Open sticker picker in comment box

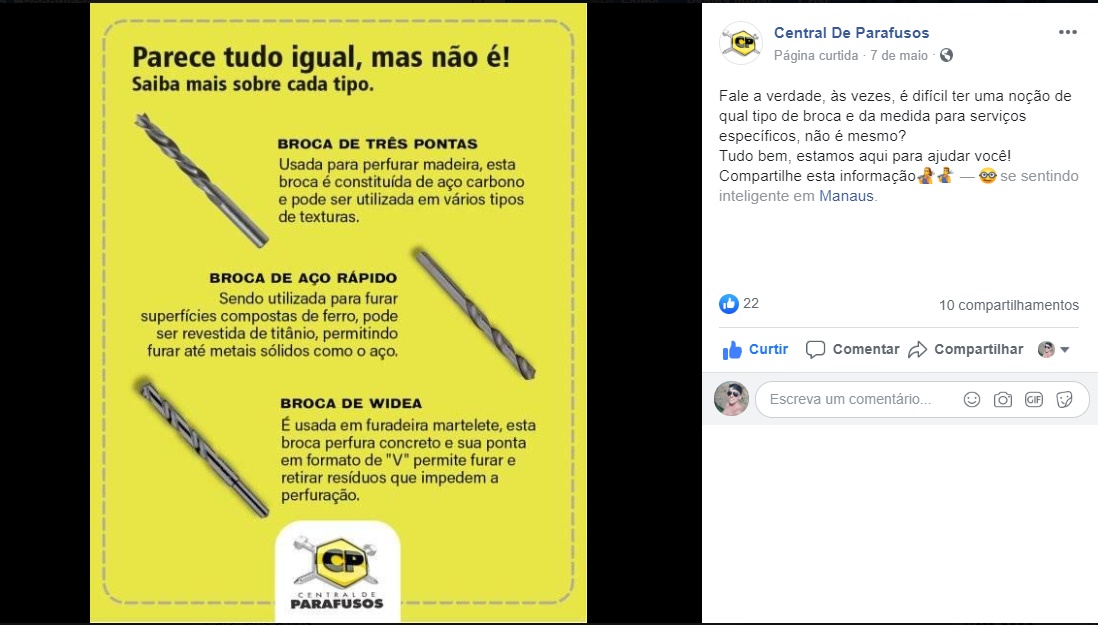[x=1064, y=400]
